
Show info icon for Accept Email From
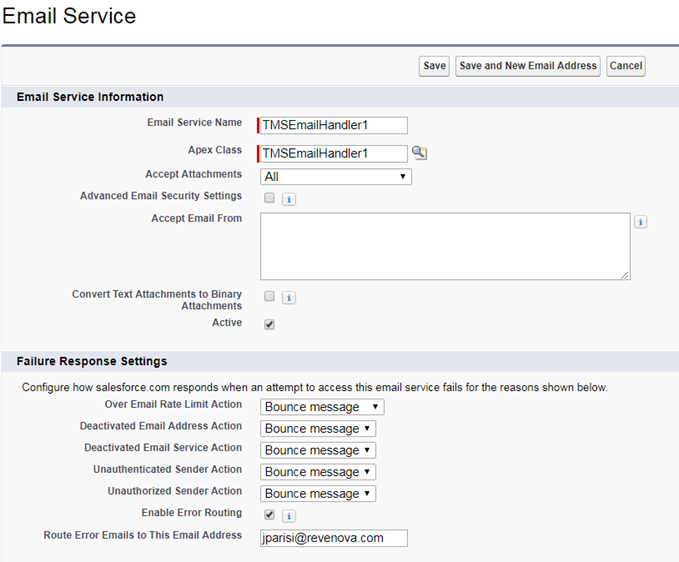[640, 222]
